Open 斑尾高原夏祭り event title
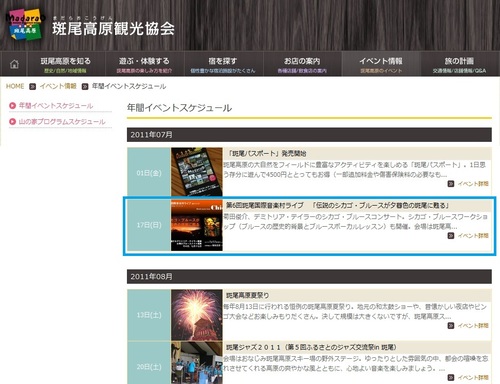Screen dimensions: 500x384 coord(248,295)
